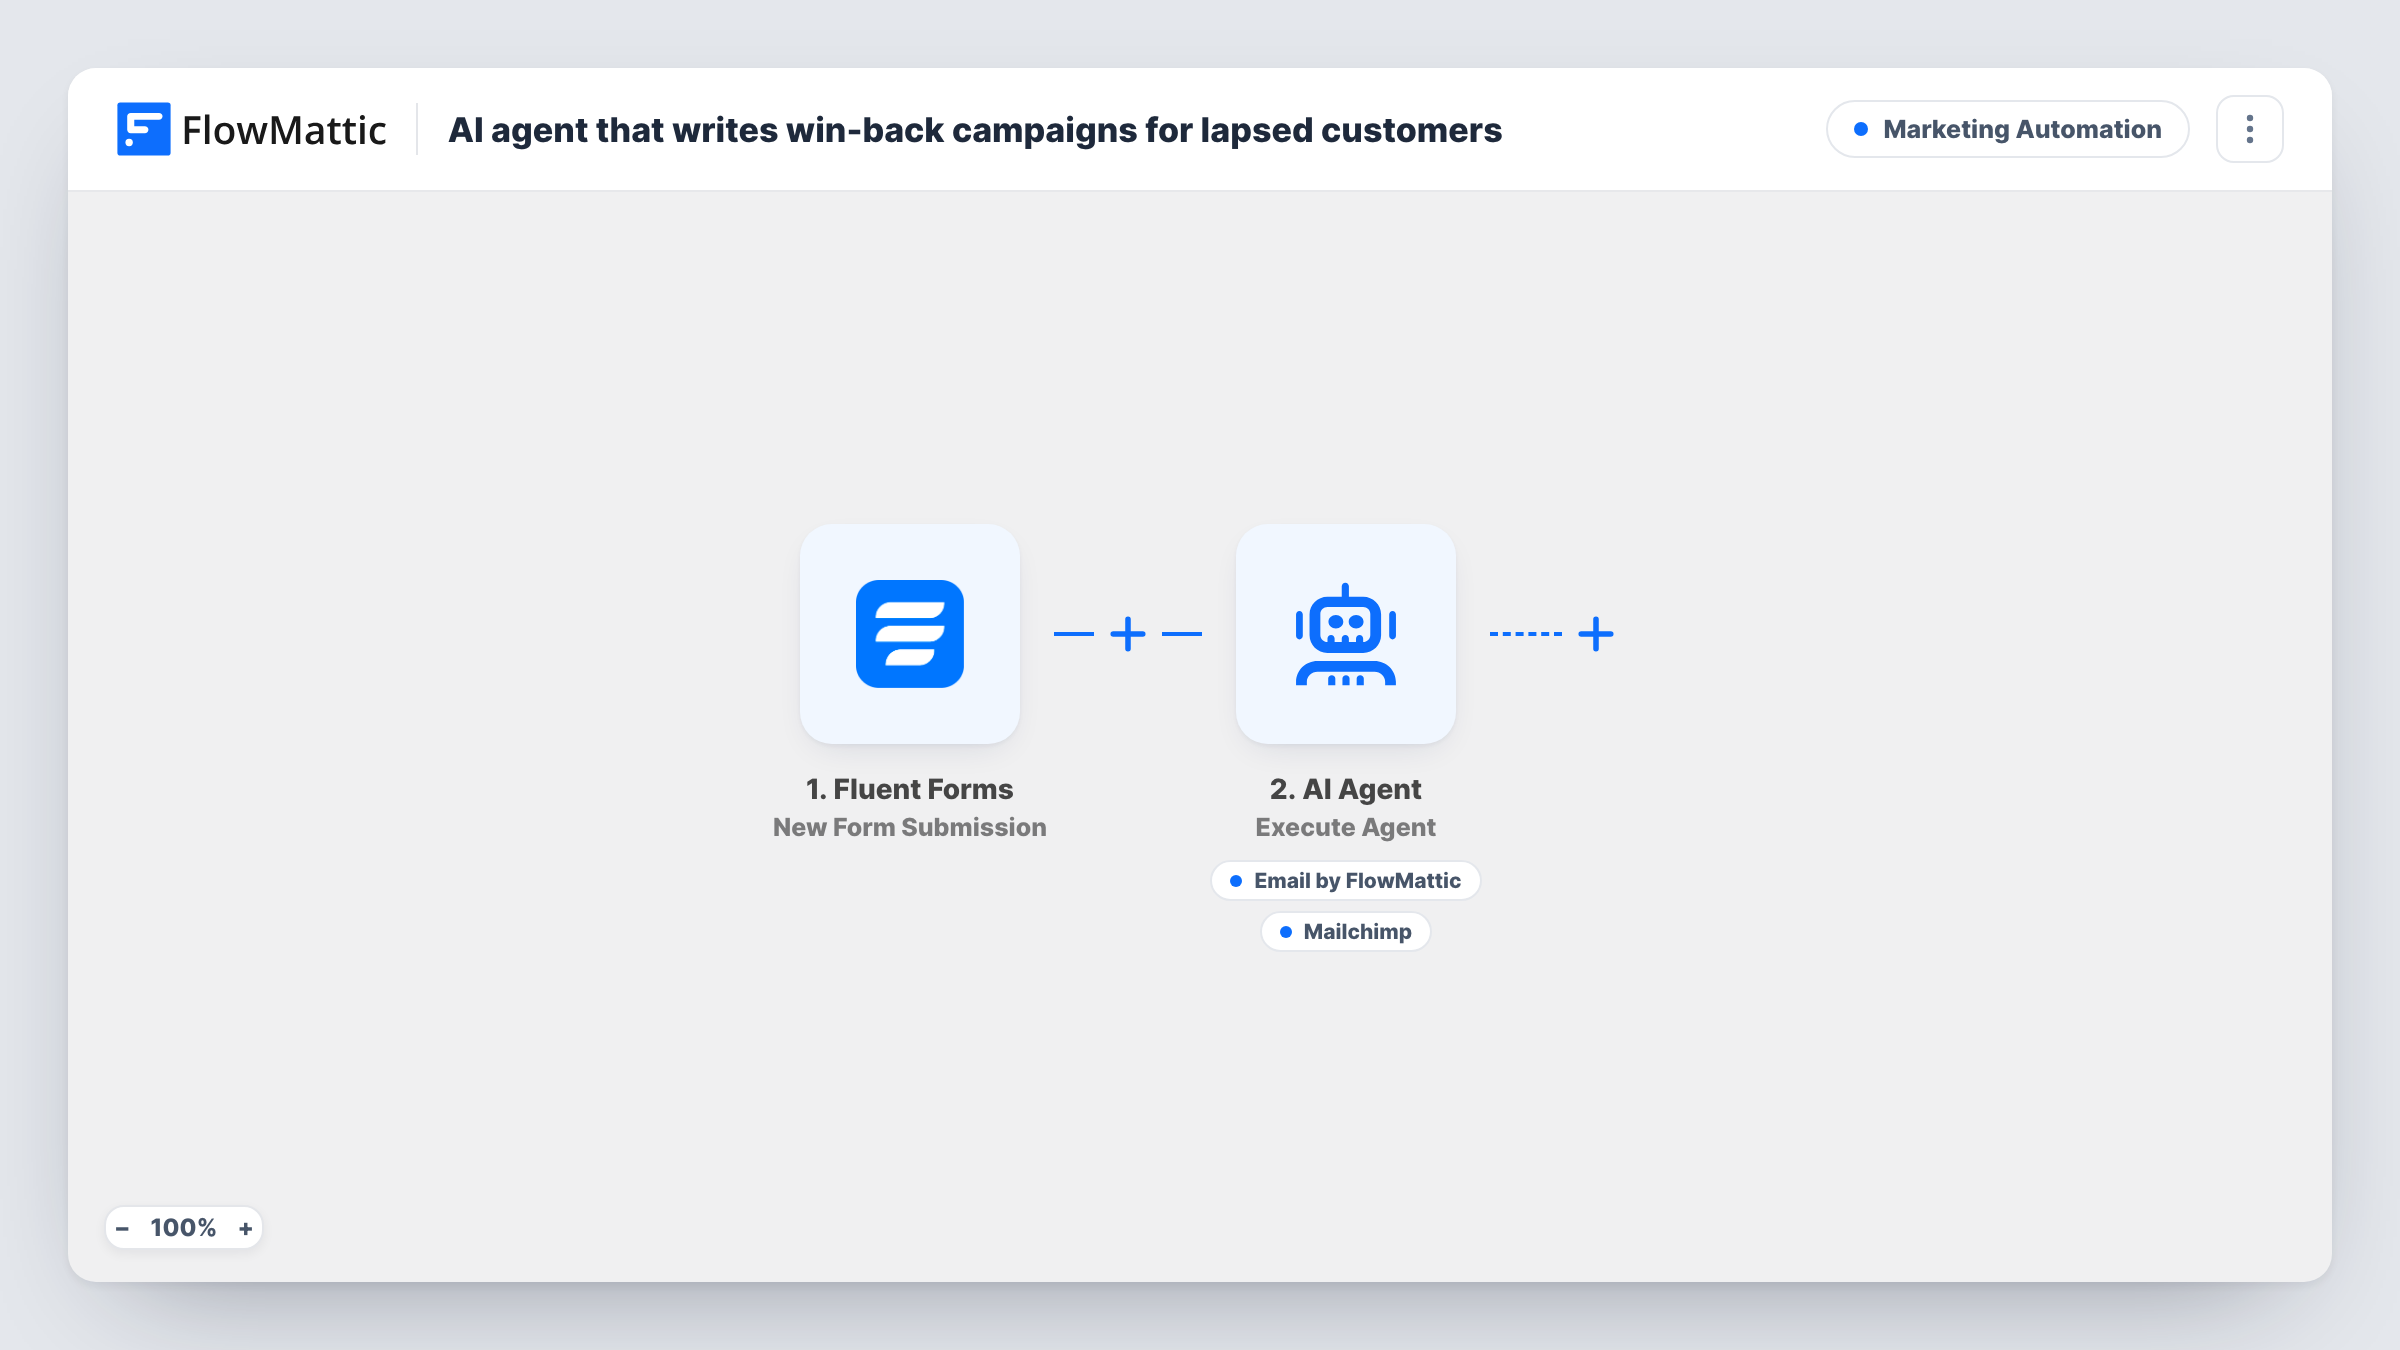Open the three-dot options menu
Image resolution: width=2400 pixels, height=1350 pixels.
pos(2249,129)
